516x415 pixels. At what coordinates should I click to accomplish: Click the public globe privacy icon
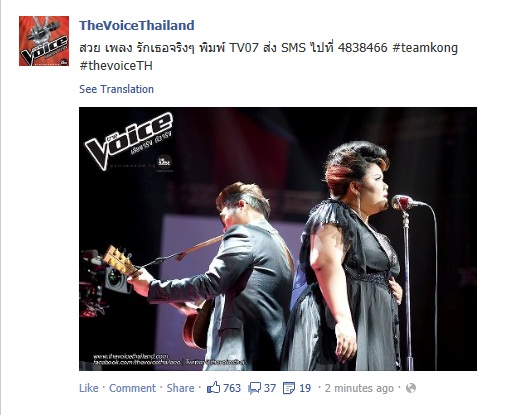point(411,388)
